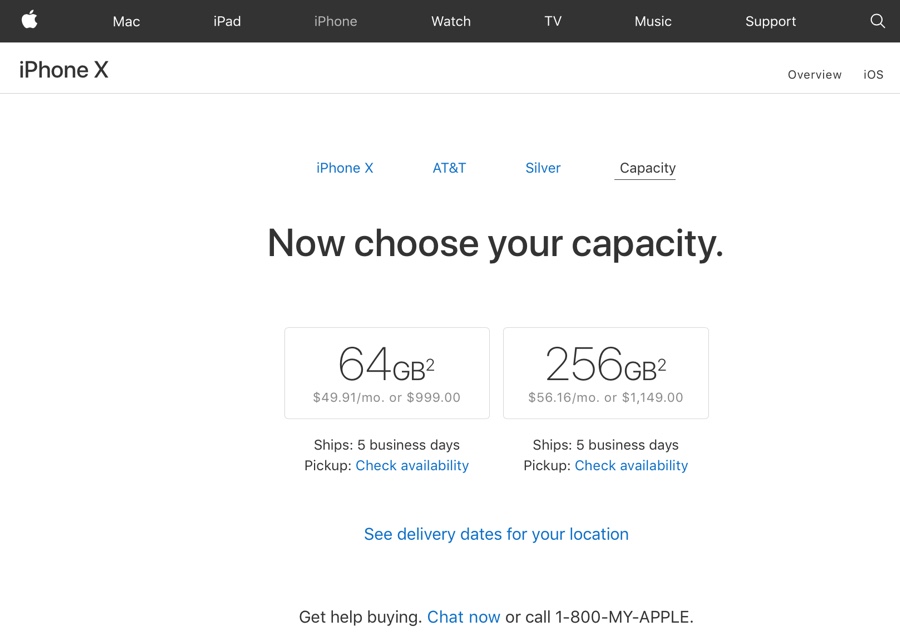
Task: Choose the 64GB capacity option
Action: click(387, 373)
